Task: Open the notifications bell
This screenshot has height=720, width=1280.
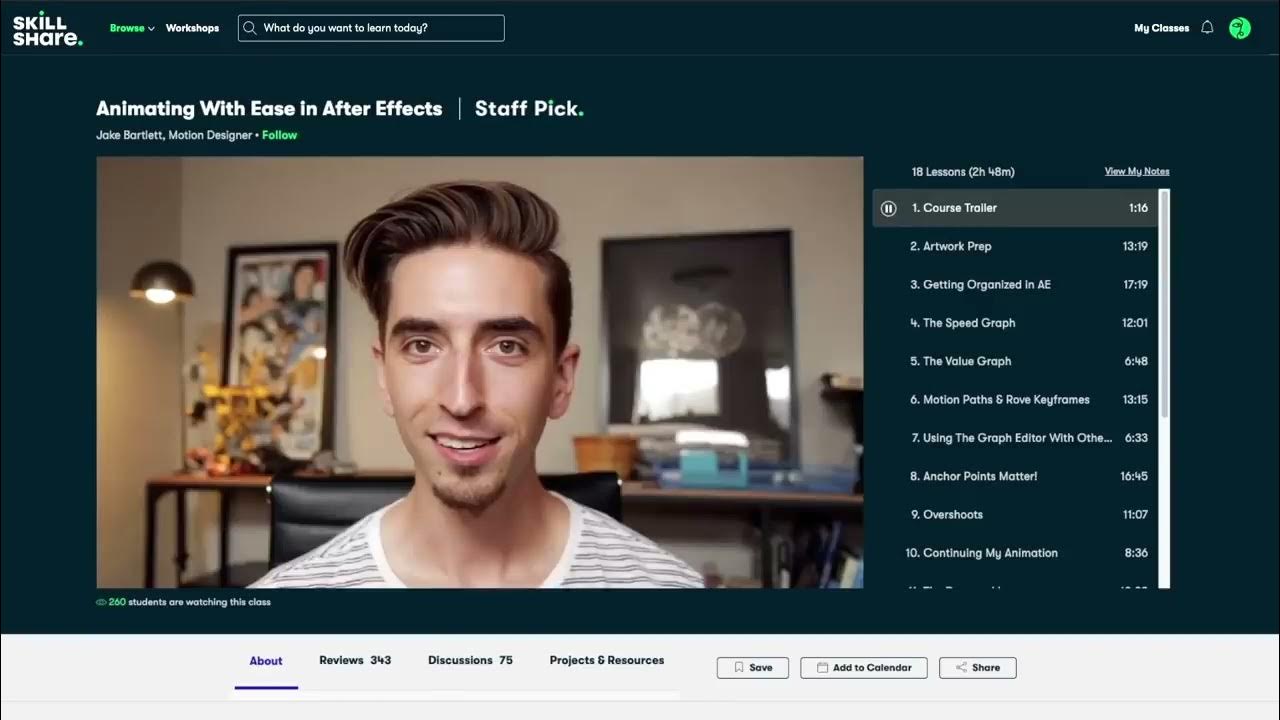Action: click(1207, 28)
